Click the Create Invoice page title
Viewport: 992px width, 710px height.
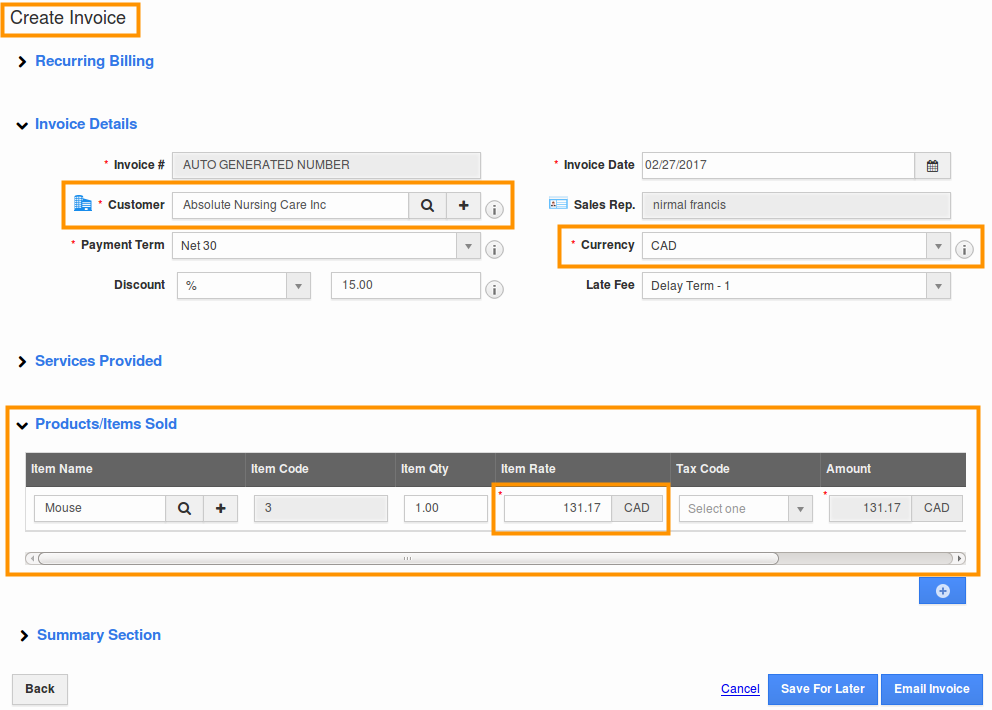(68, 18)
